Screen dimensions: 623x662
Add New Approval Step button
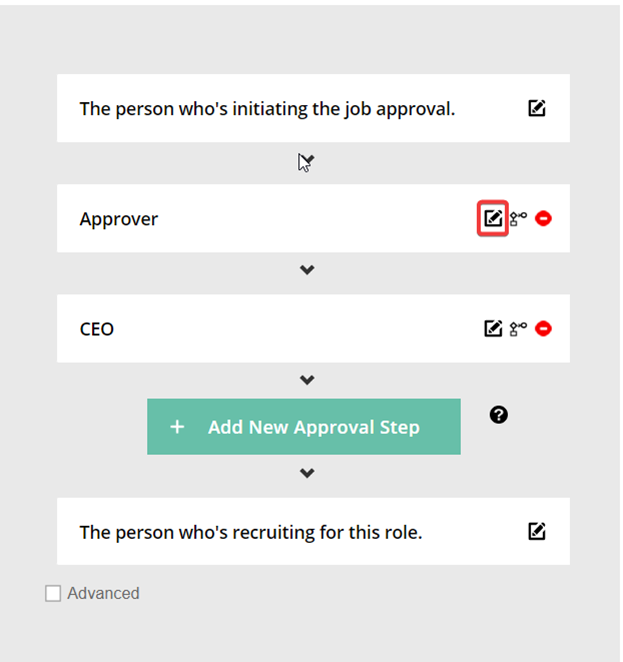click(x=303, y=426)
